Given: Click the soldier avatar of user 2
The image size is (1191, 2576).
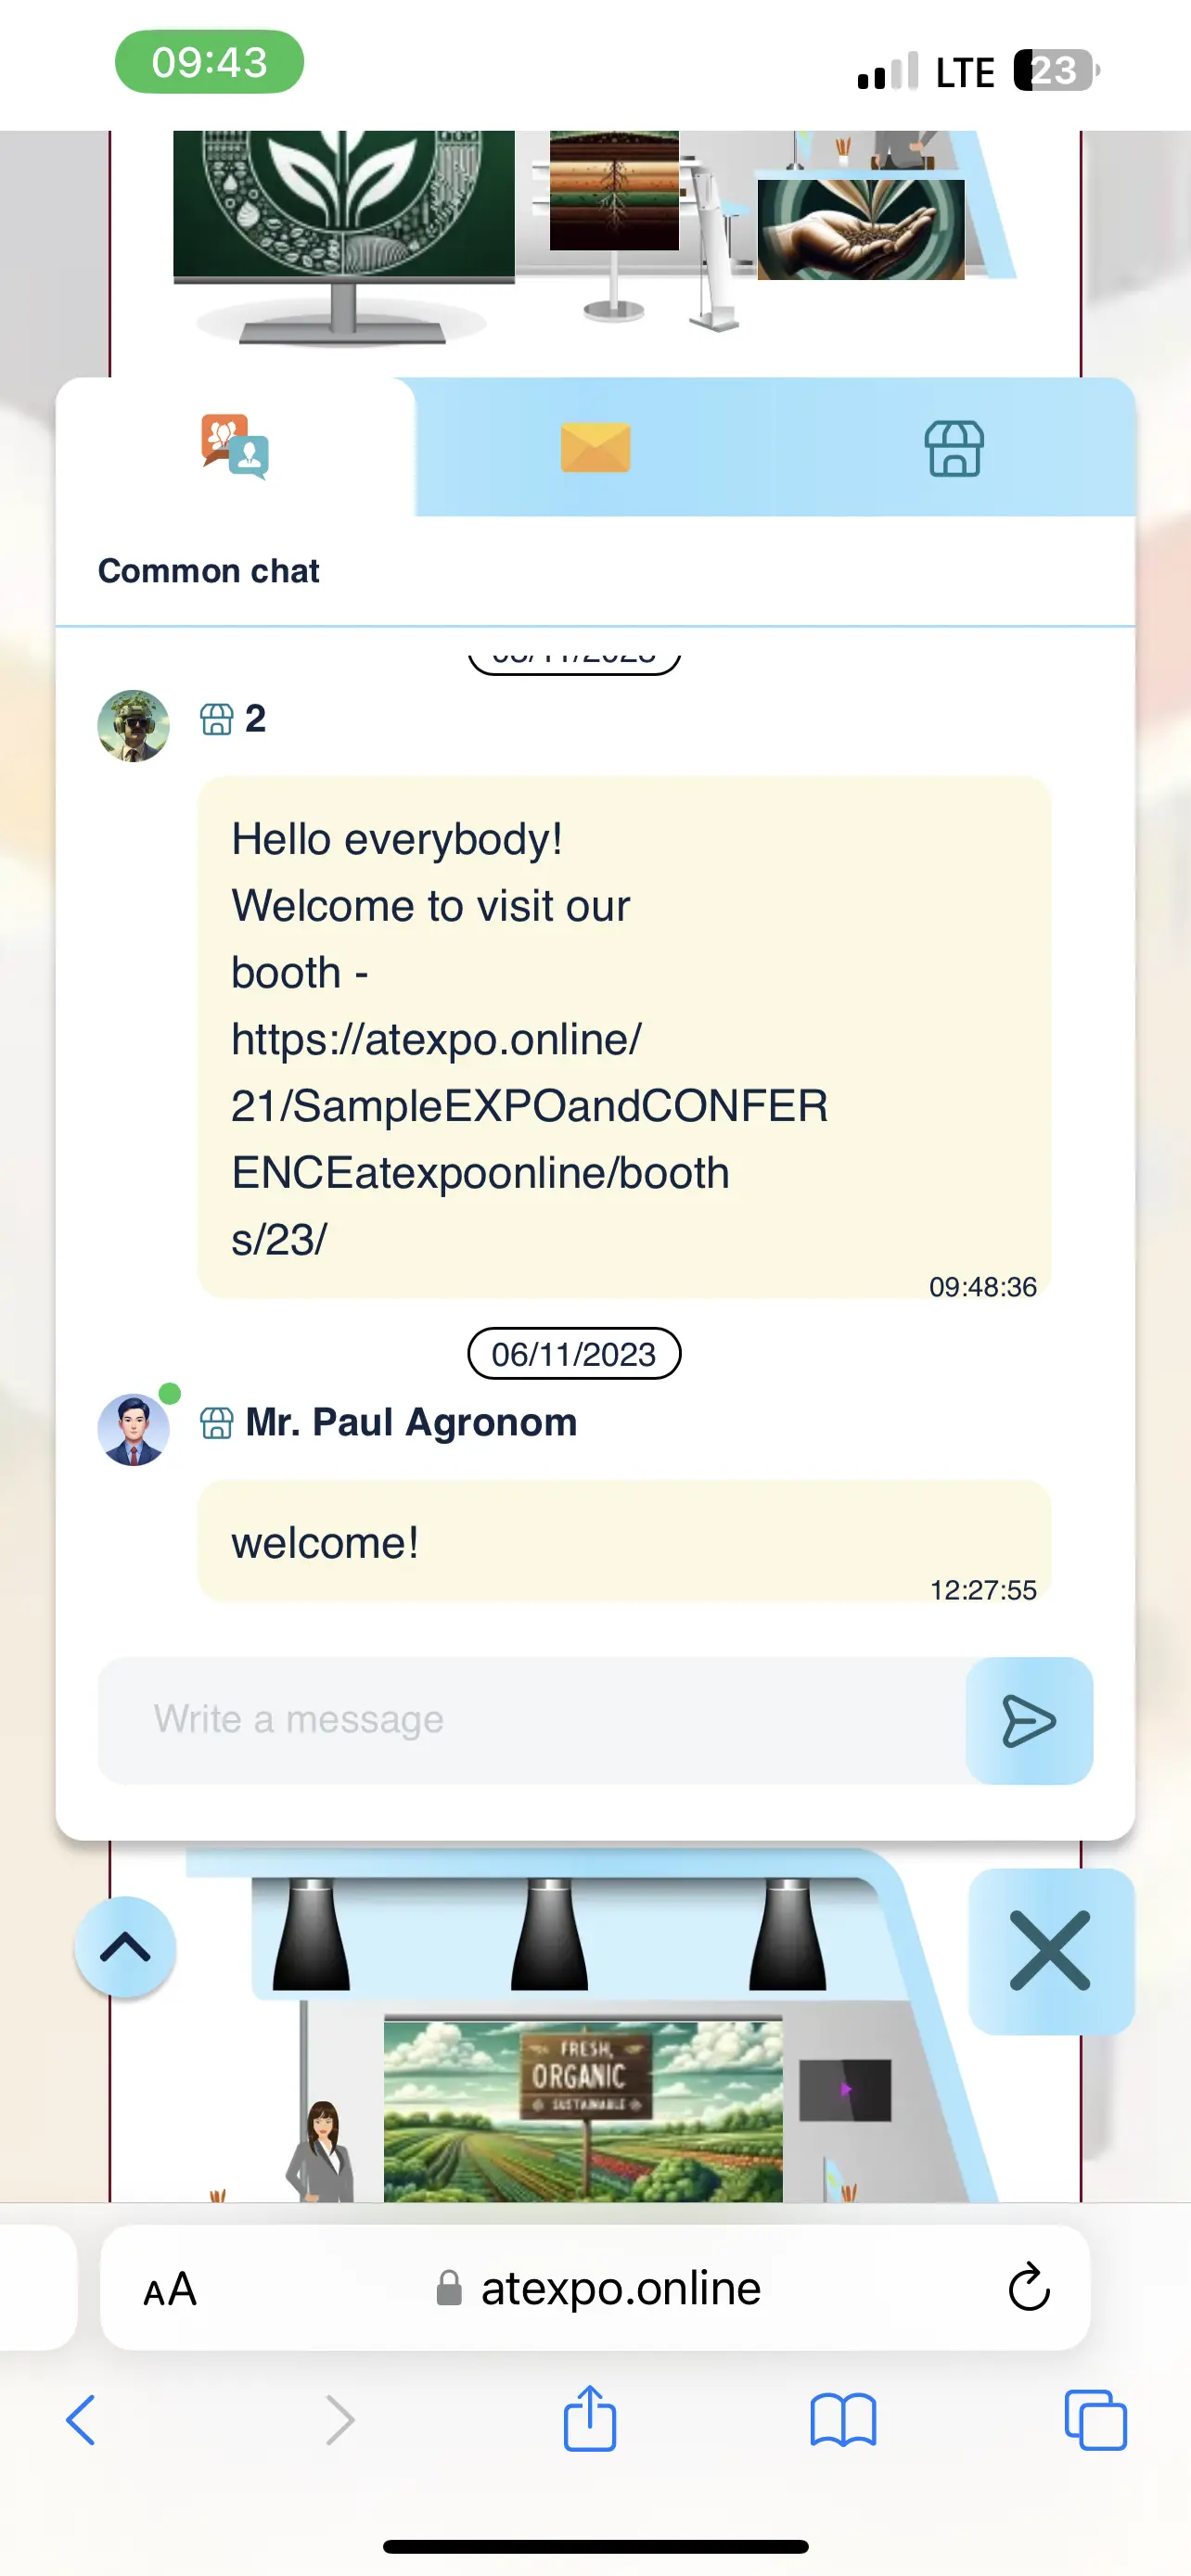Looking at the screenshot, I should pyautogui.click(x=133, y=726).
